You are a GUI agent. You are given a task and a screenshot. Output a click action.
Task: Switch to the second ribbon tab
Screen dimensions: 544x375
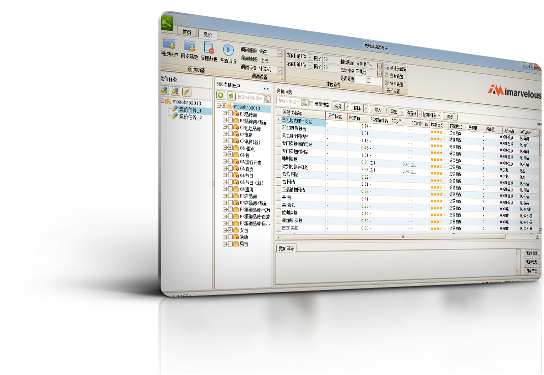(x=207, y=34)
